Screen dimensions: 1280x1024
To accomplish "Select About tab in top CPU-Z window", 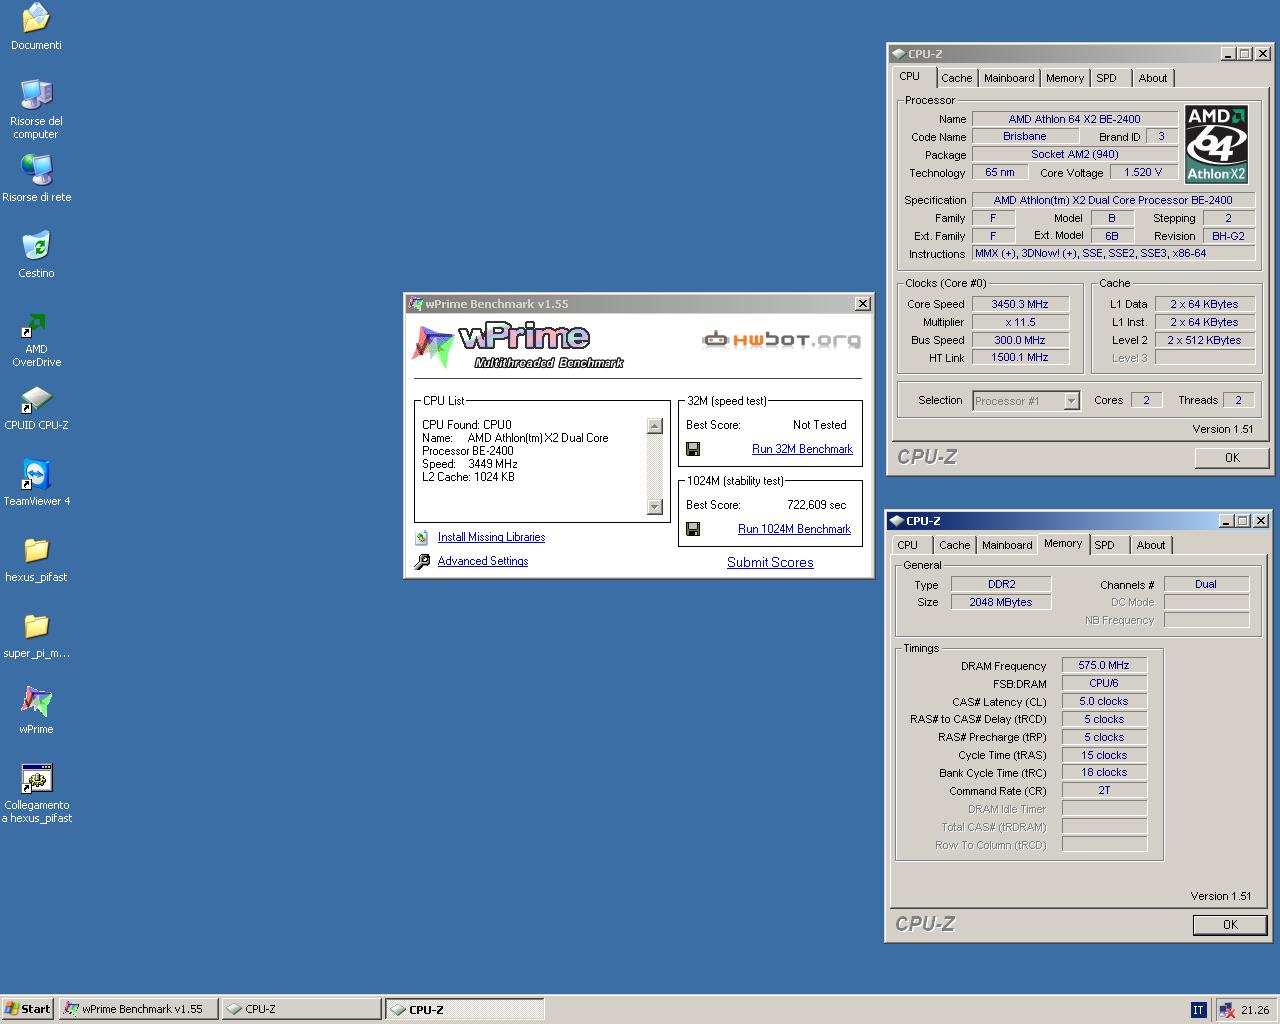I will click(1152, 78).
